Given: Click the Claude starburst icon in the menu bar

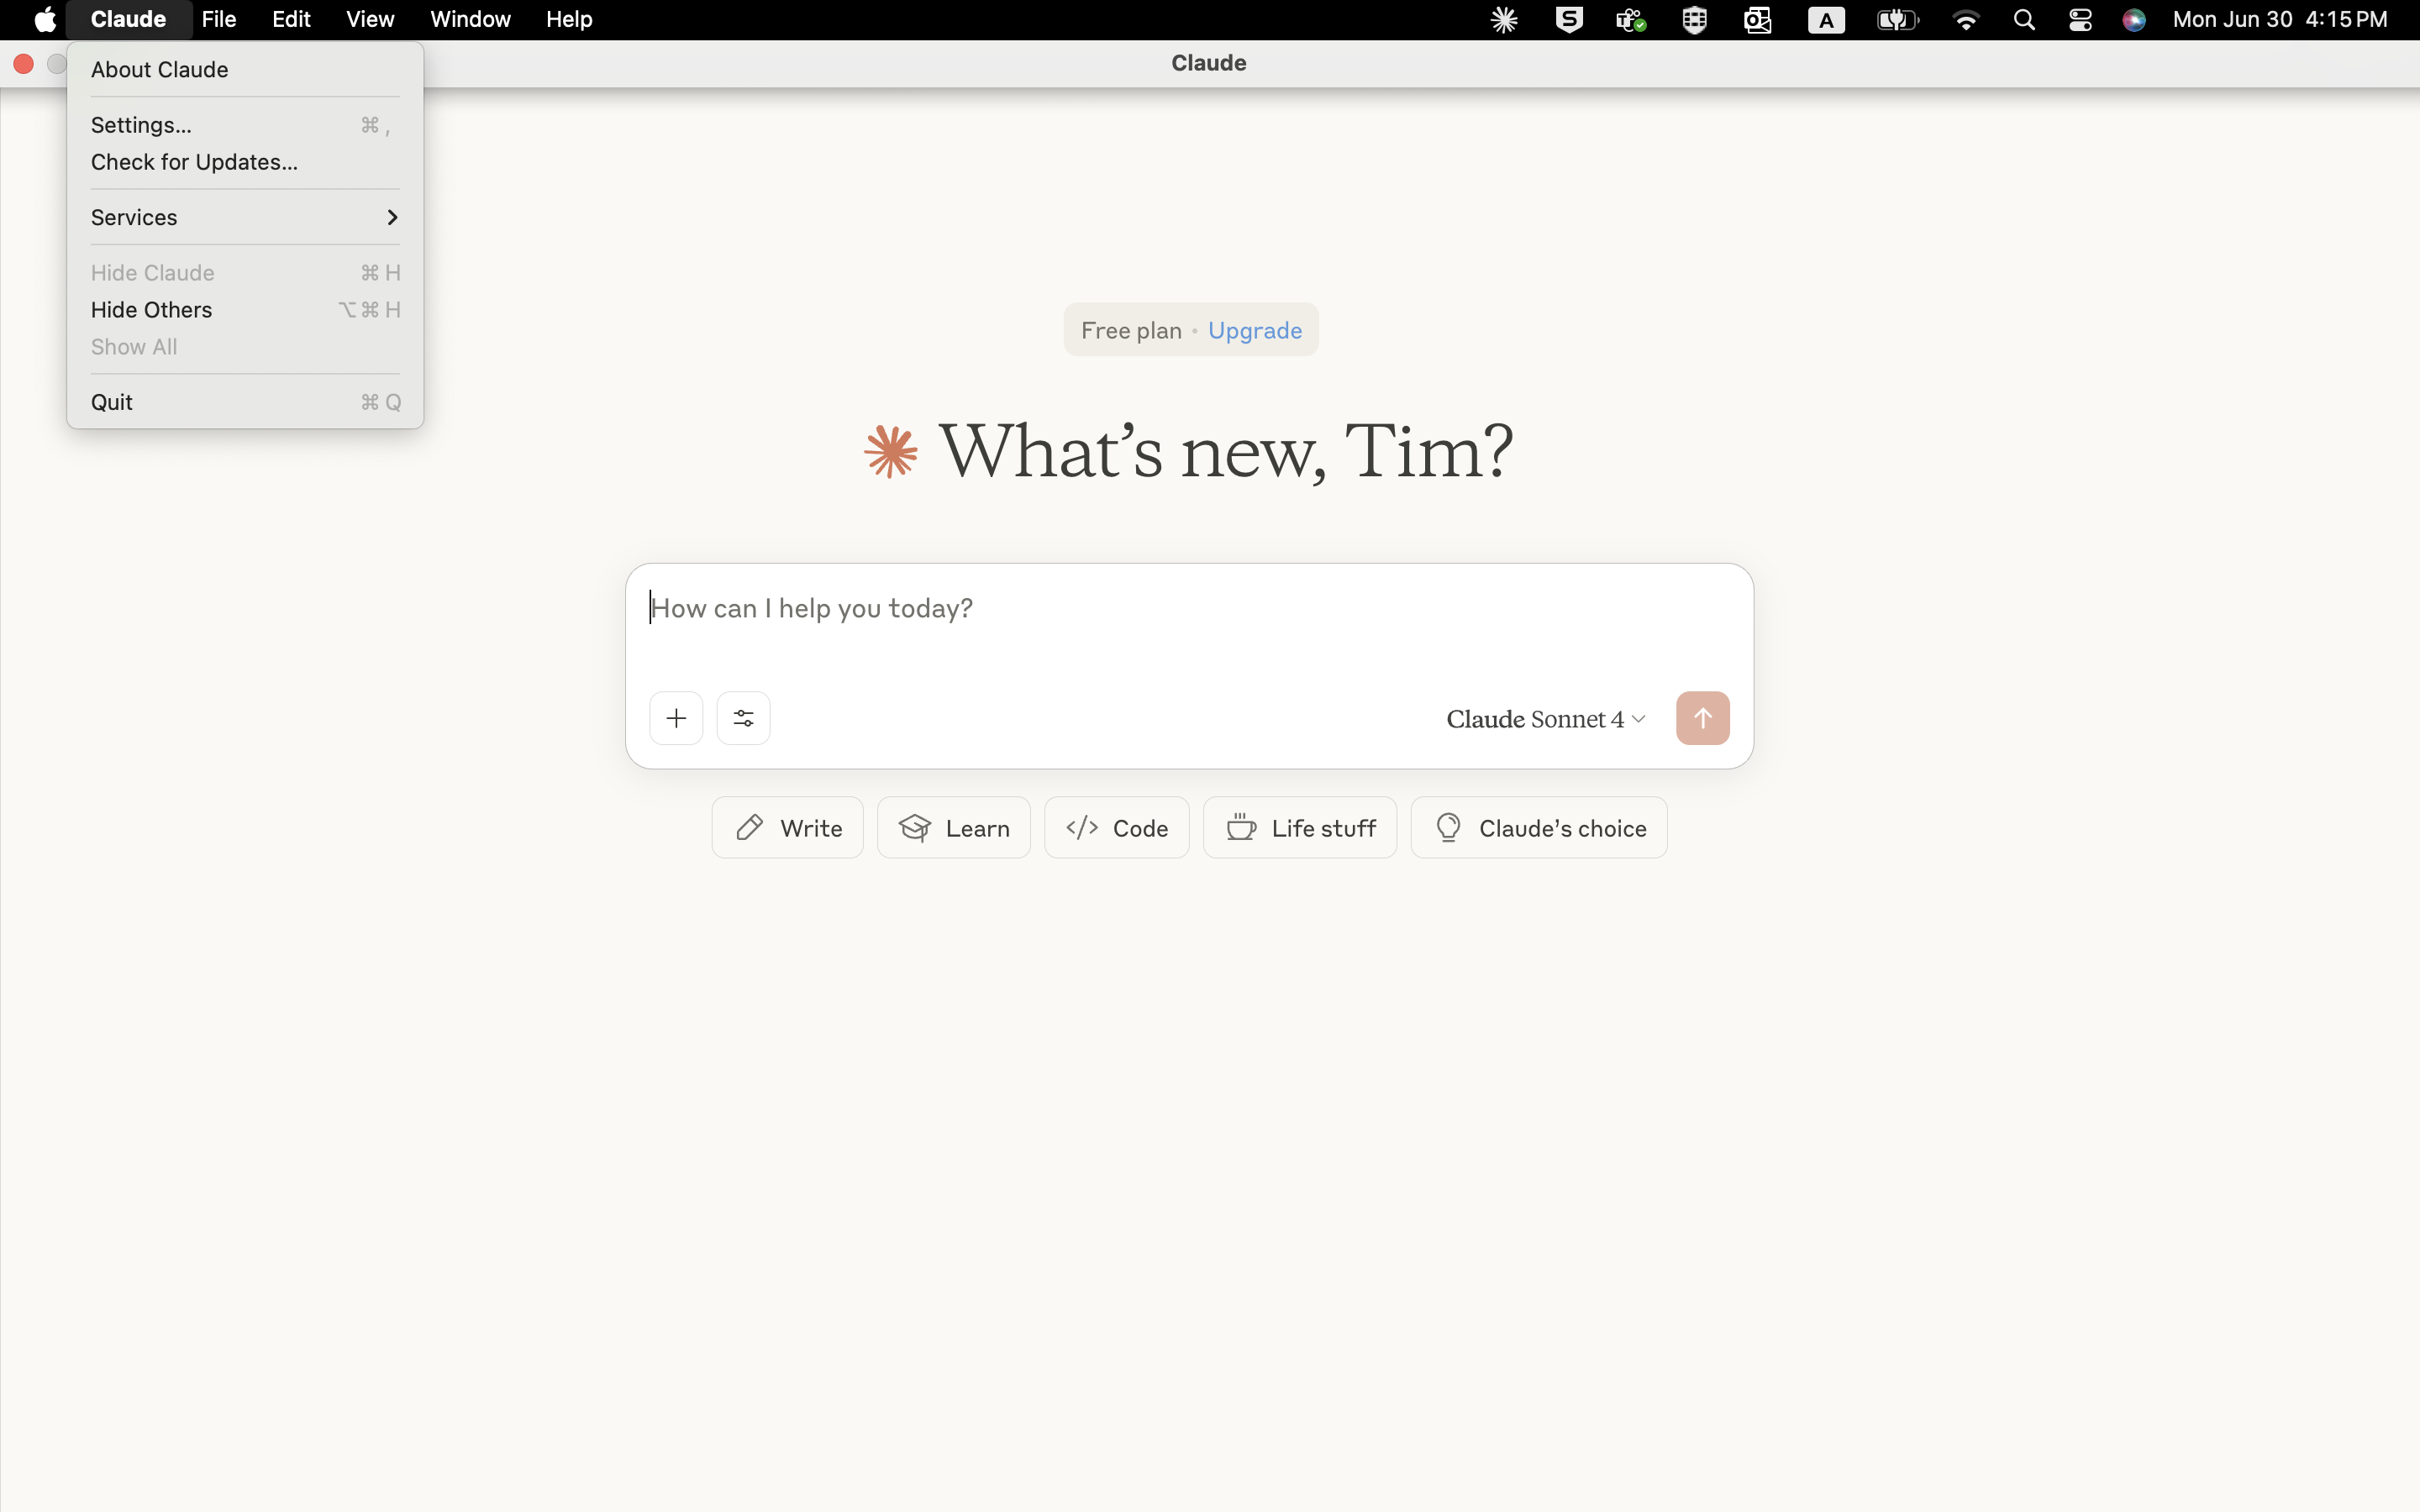Looking at the screenshot, I should [x=1504, y=20].
